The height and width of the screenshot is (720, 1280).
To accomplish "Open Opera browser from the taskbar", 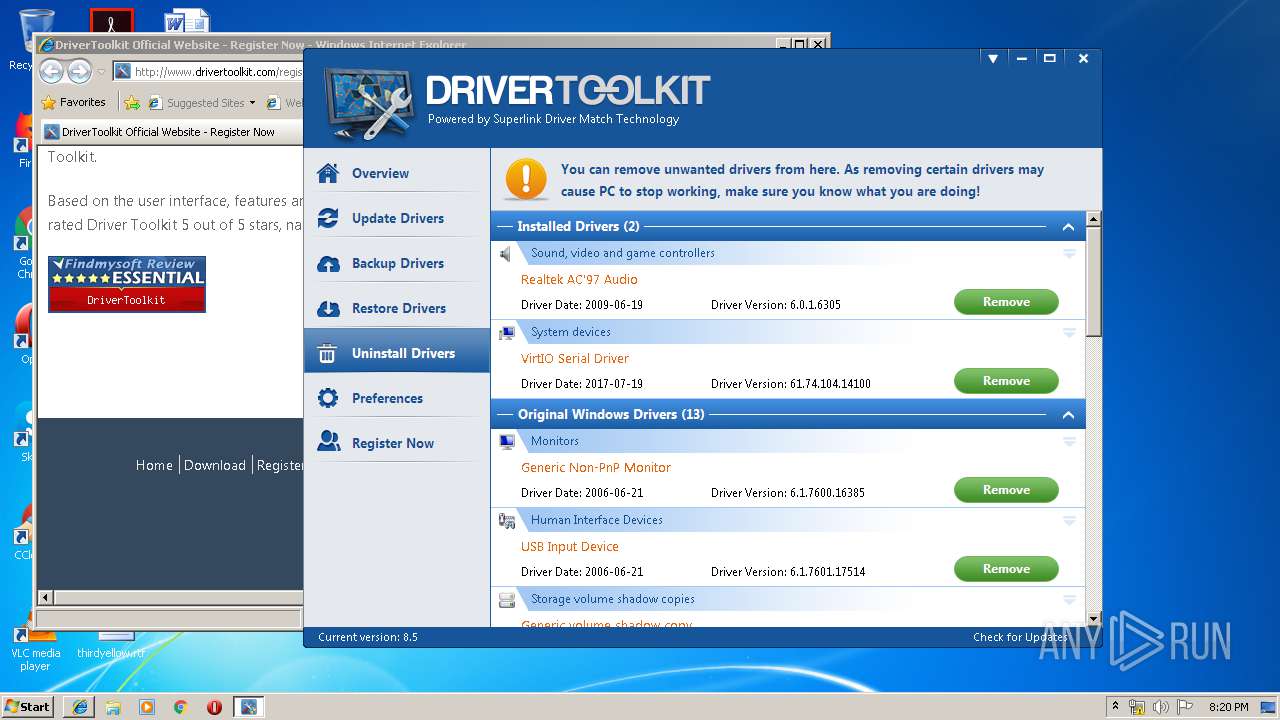I will click(x=214, y=706).
